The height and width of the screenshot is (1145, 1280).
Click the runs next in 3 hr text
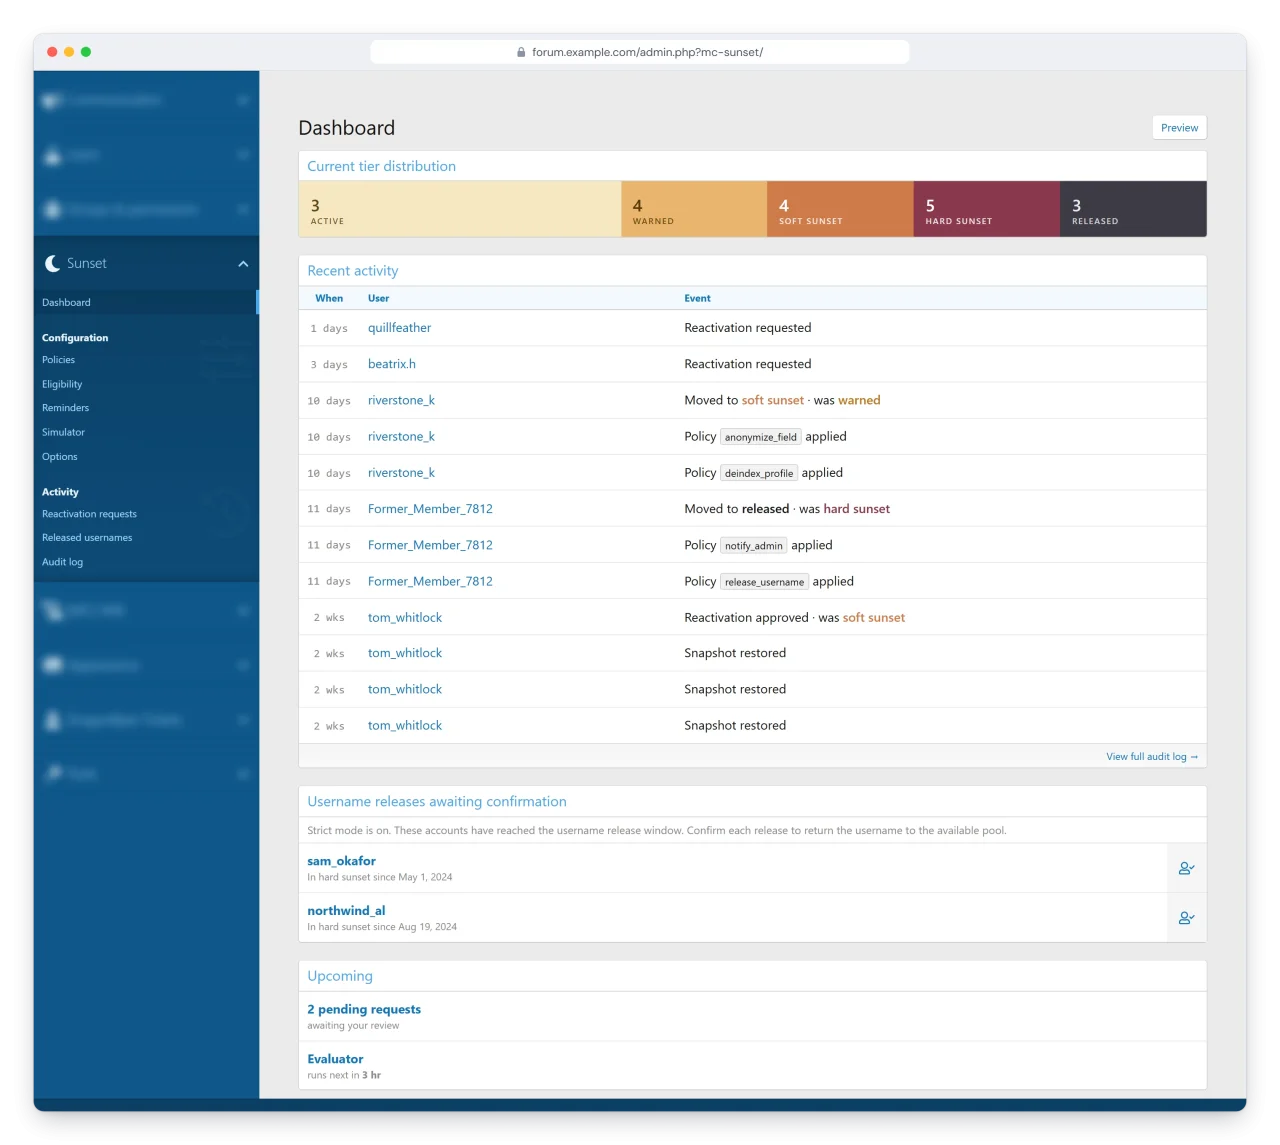coord(344,1076)
